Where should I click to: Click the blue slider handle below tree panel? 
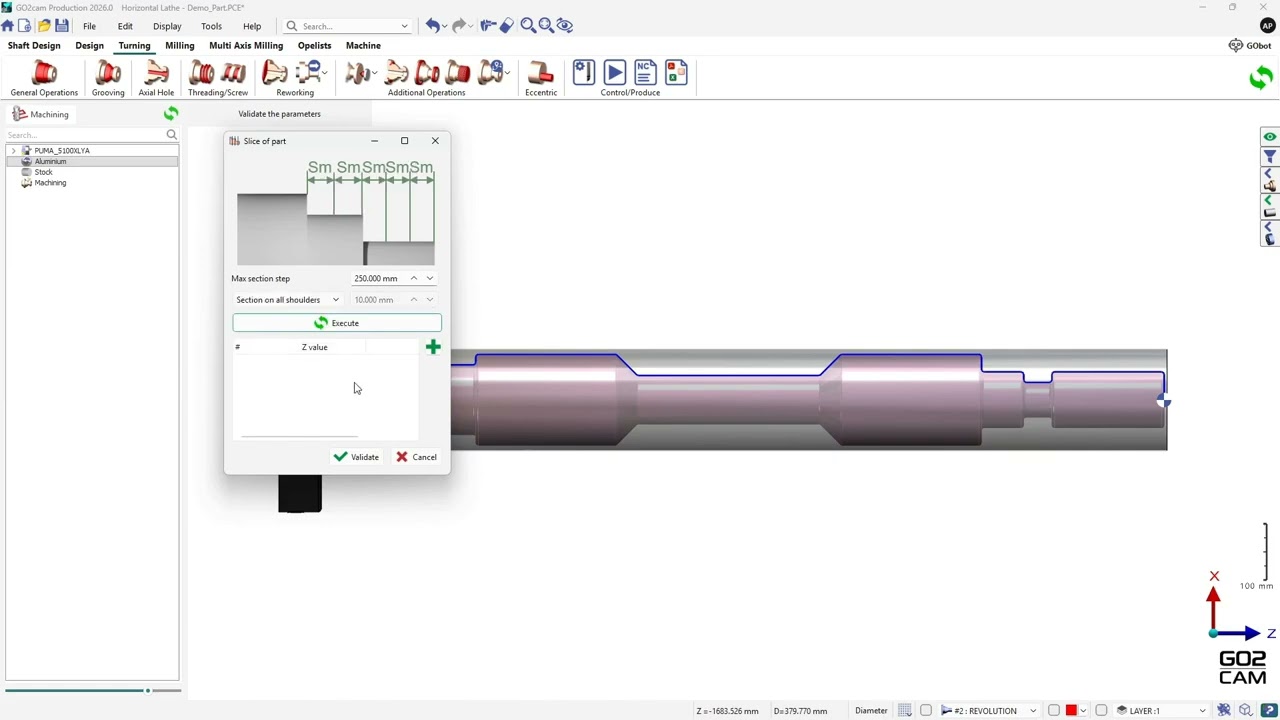tap(147, 691)
